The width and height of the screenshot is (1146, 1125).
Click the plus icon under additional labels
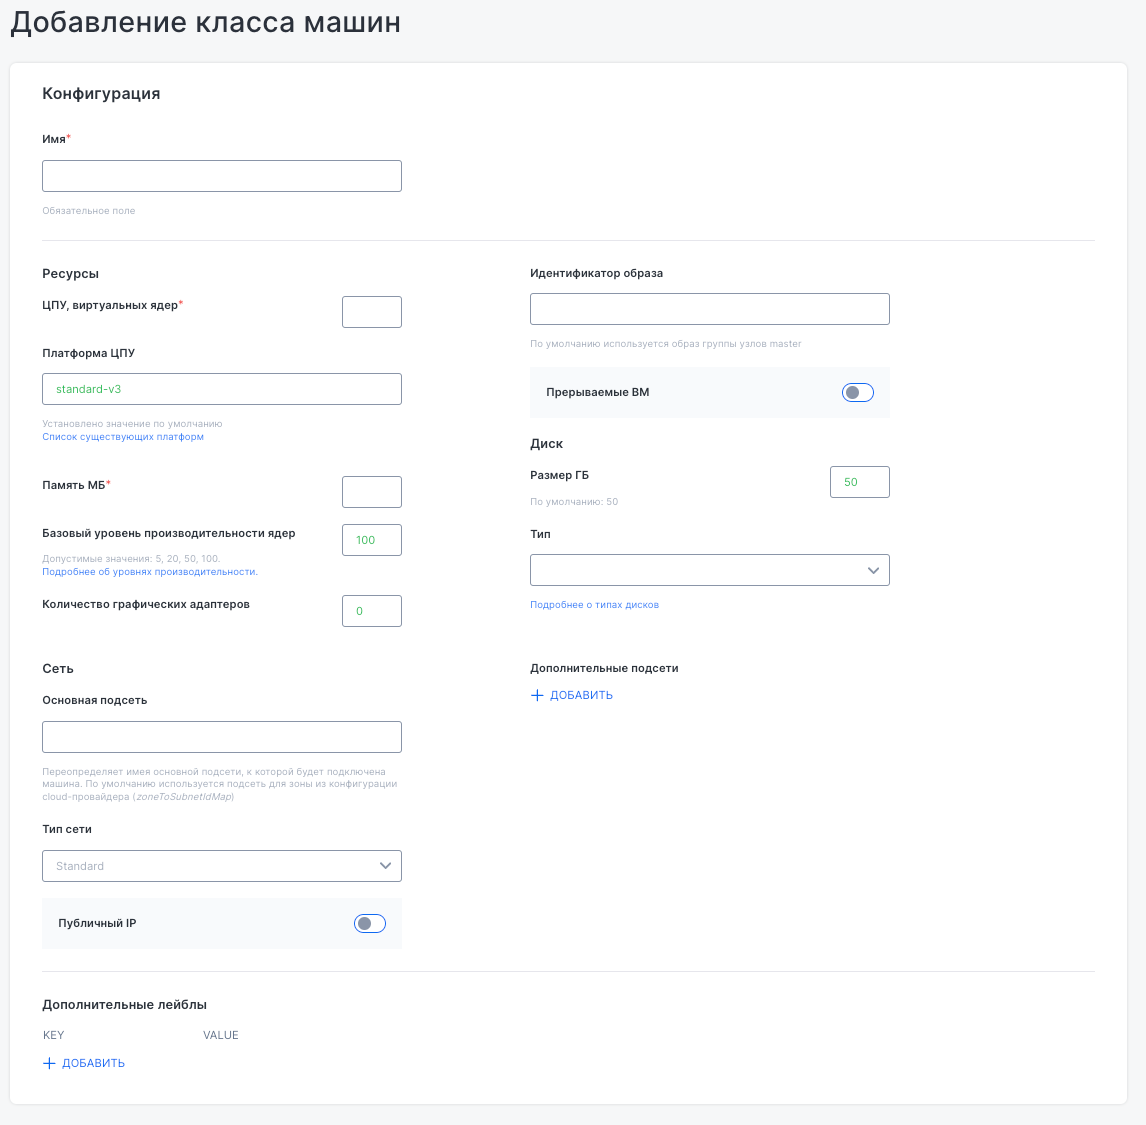click(x=49, y=1063)
